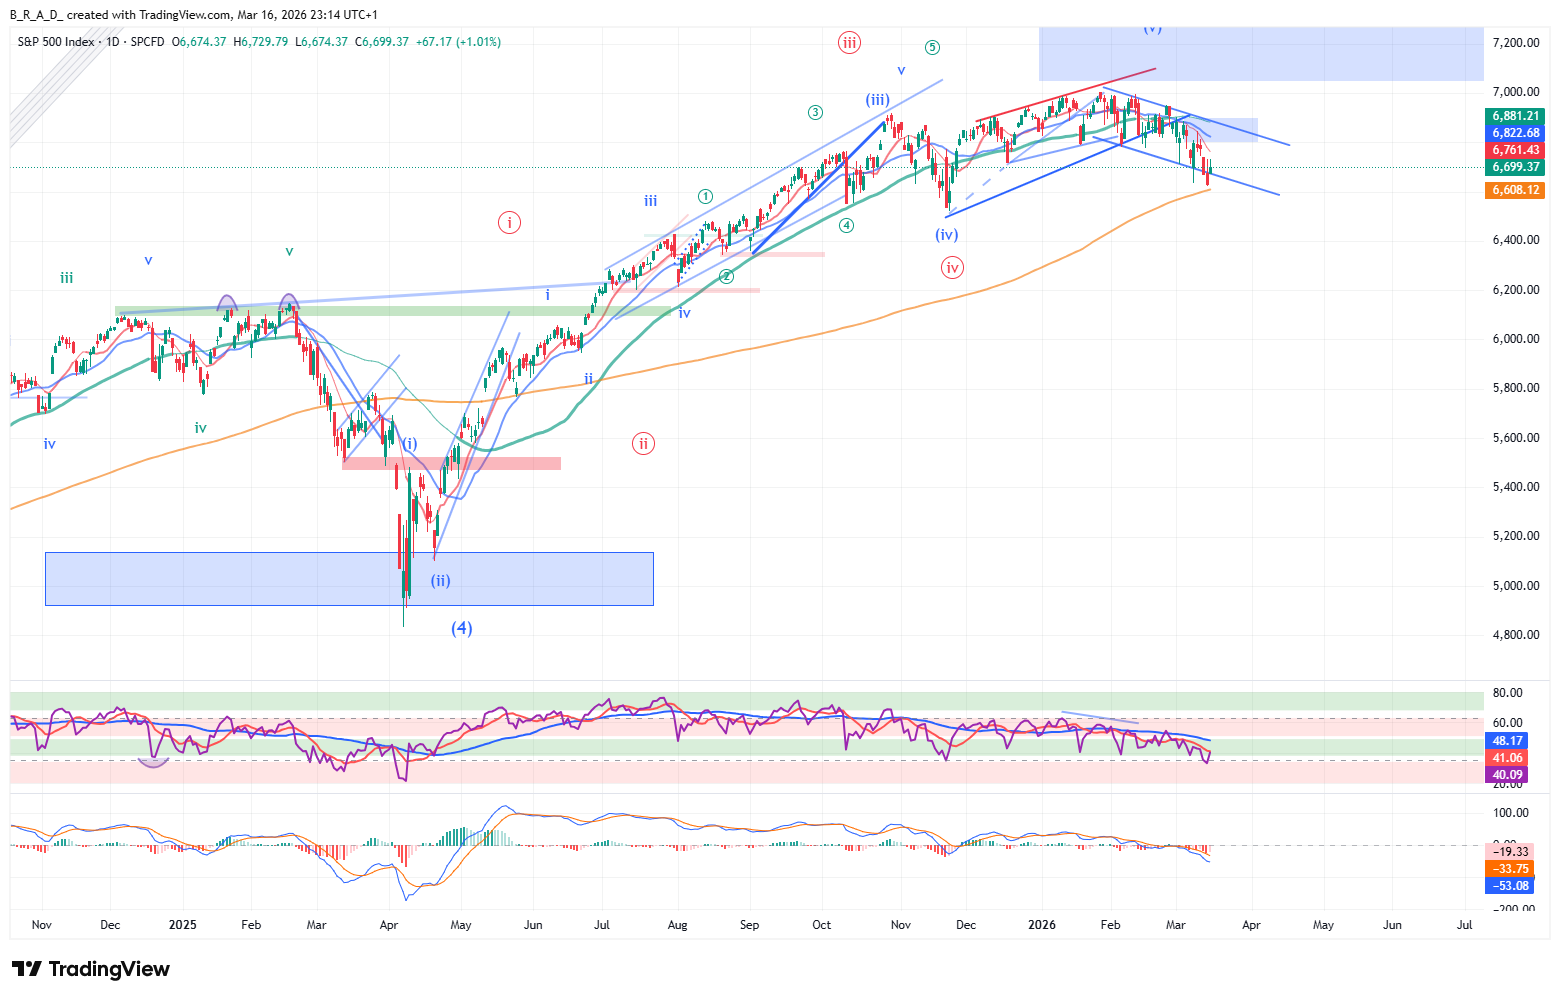Select the green circled 1 wave marker
The width and height of the screenshot is (1560, 999).
(706, 196)
